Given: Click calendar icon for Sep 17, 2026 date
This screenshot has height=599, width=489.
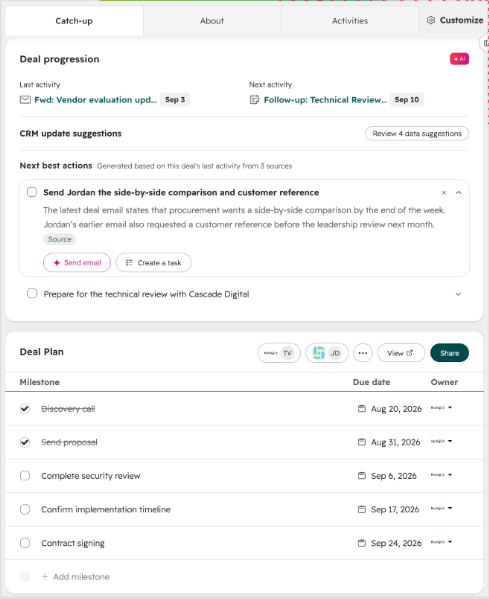Looking at the screenshot, I should [361, 509].
